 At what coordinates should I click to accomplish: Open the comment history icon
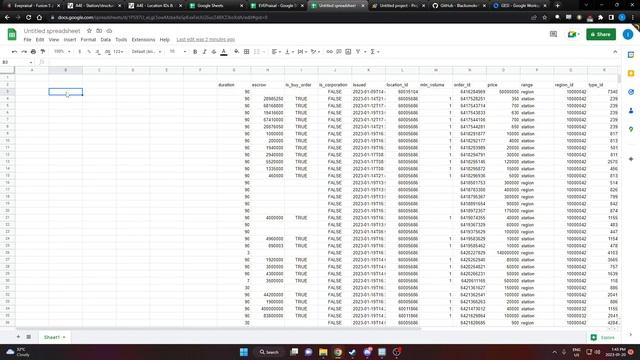553,34
